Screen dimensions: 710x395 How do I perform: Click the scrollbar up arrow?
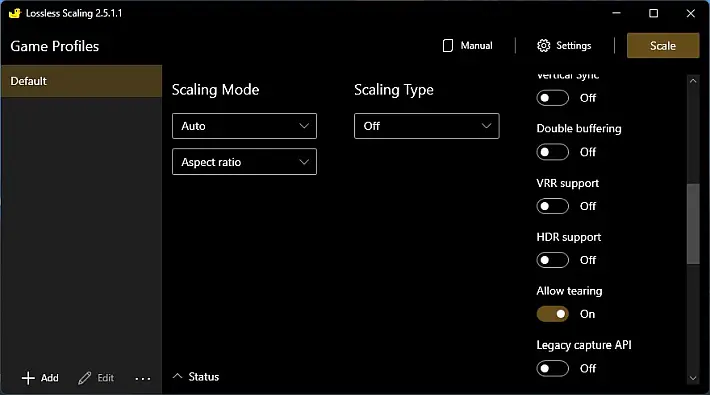tap(693, 81)
